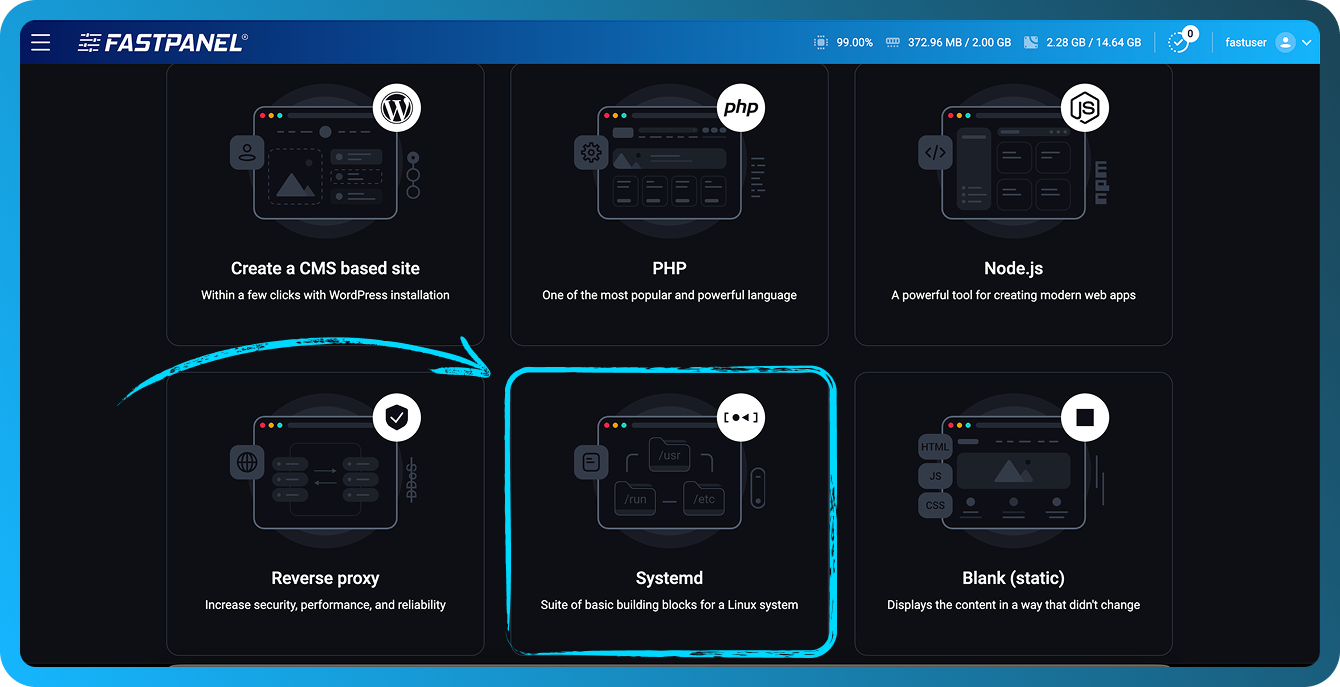Click the Node.js JS badge icon
The image size is (1340, 687).
click(1085, 107)
